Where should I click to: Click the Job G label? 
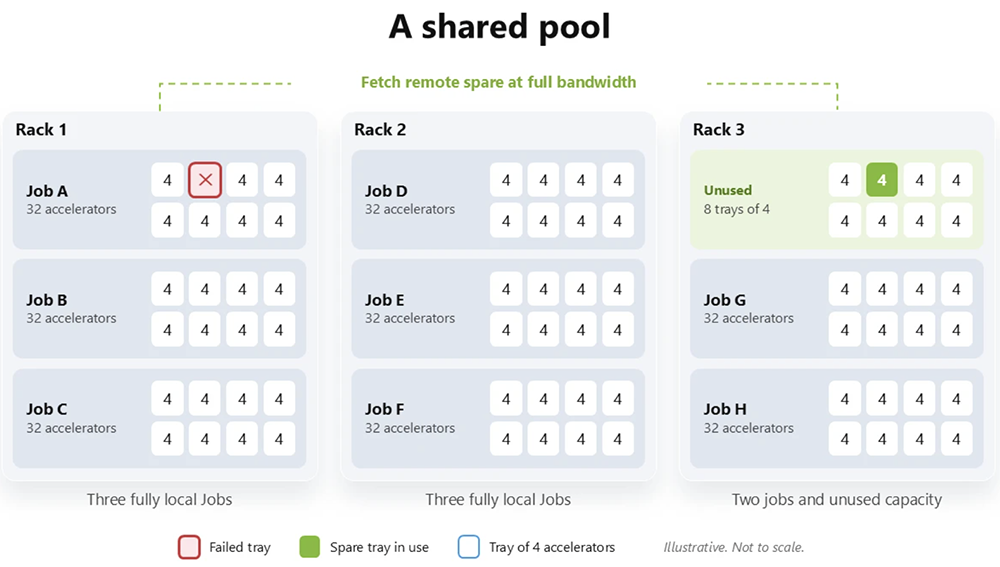(724, 300)
